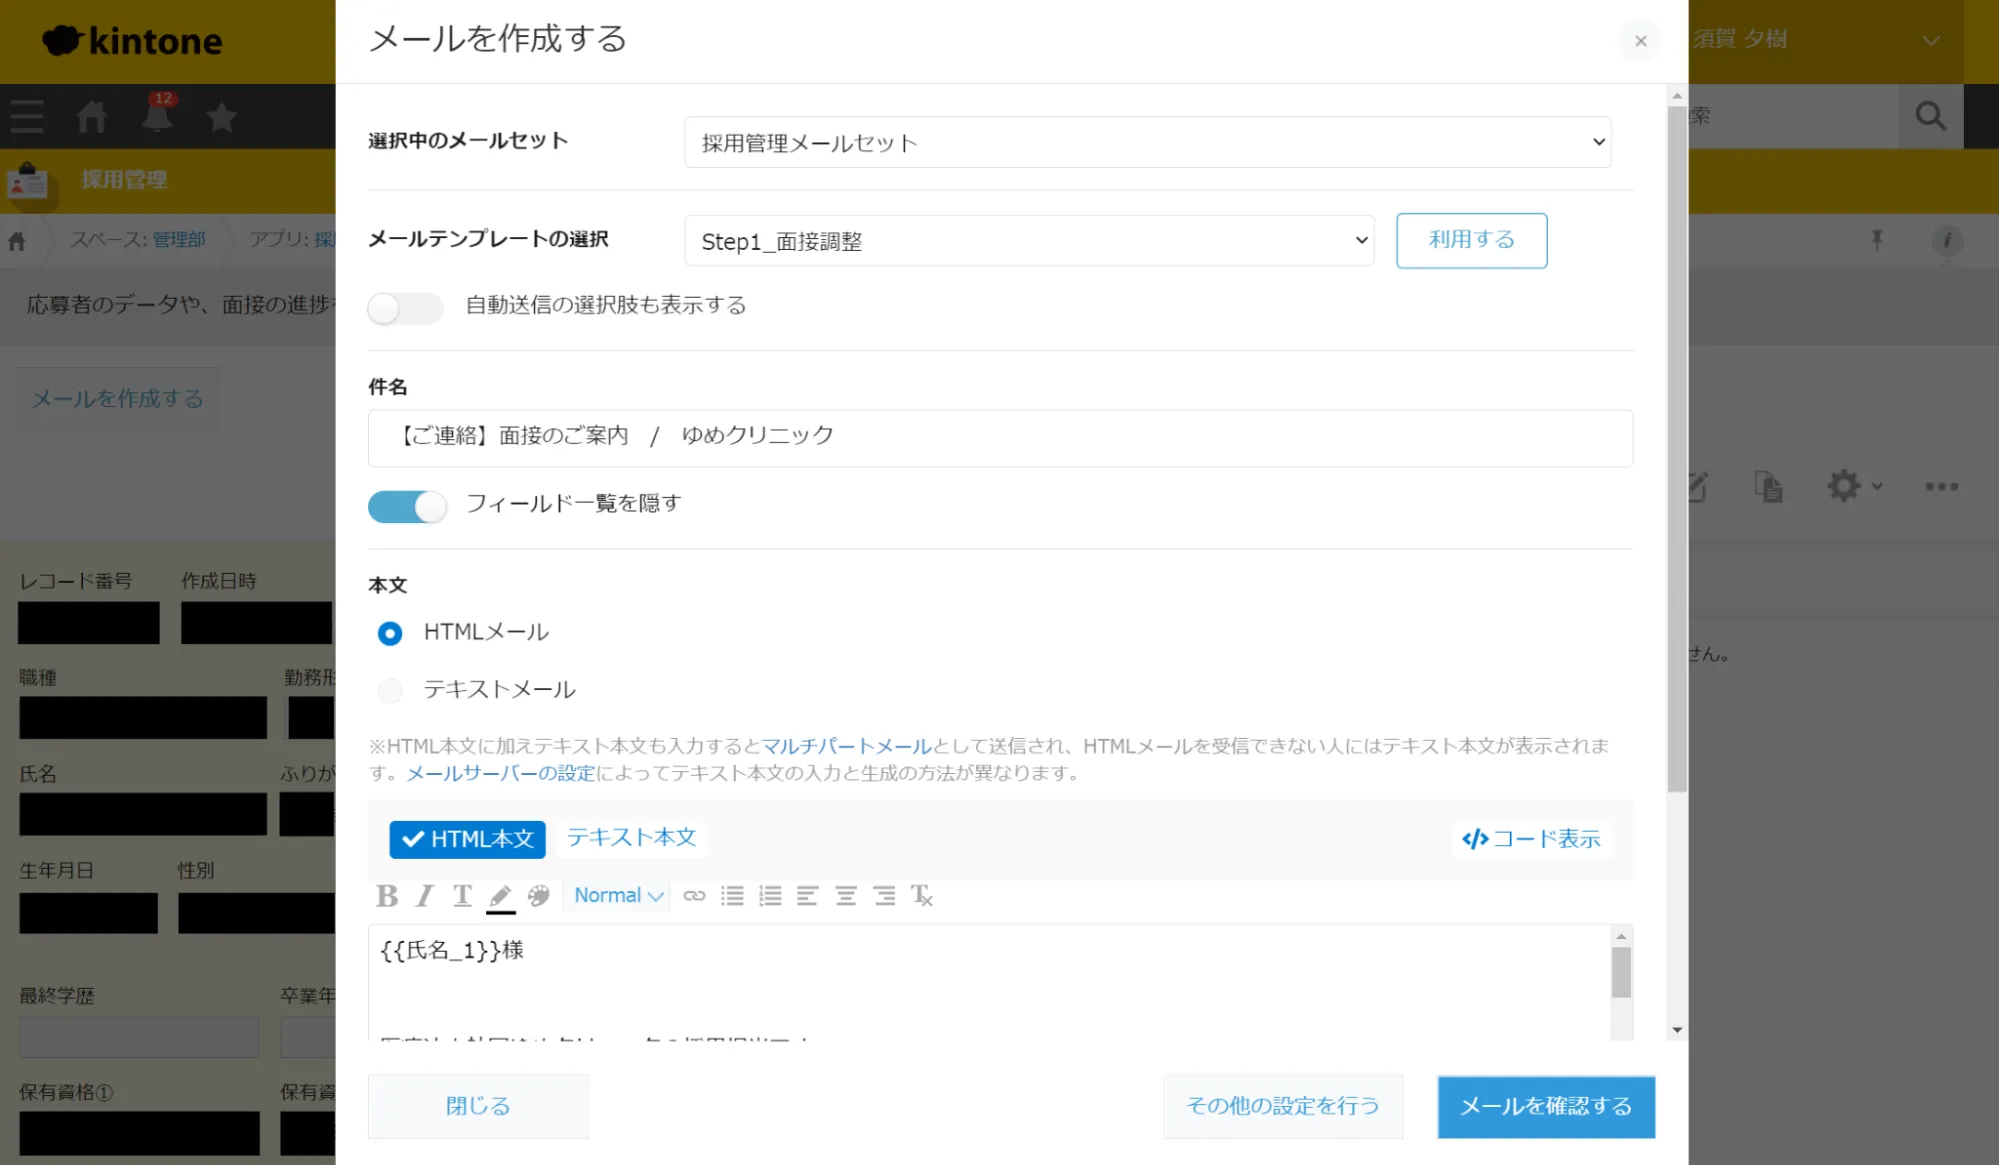Click the underline text icon

pyautogui.click(x=462, y=896)
